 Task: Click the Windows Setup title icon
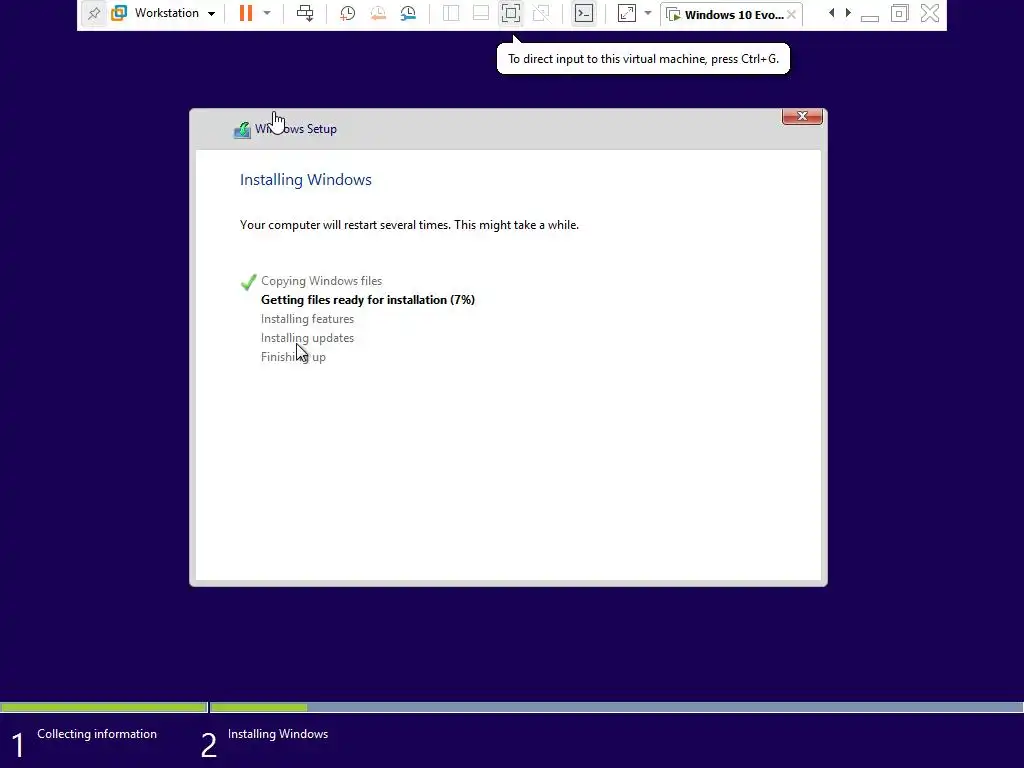(242, 130)
